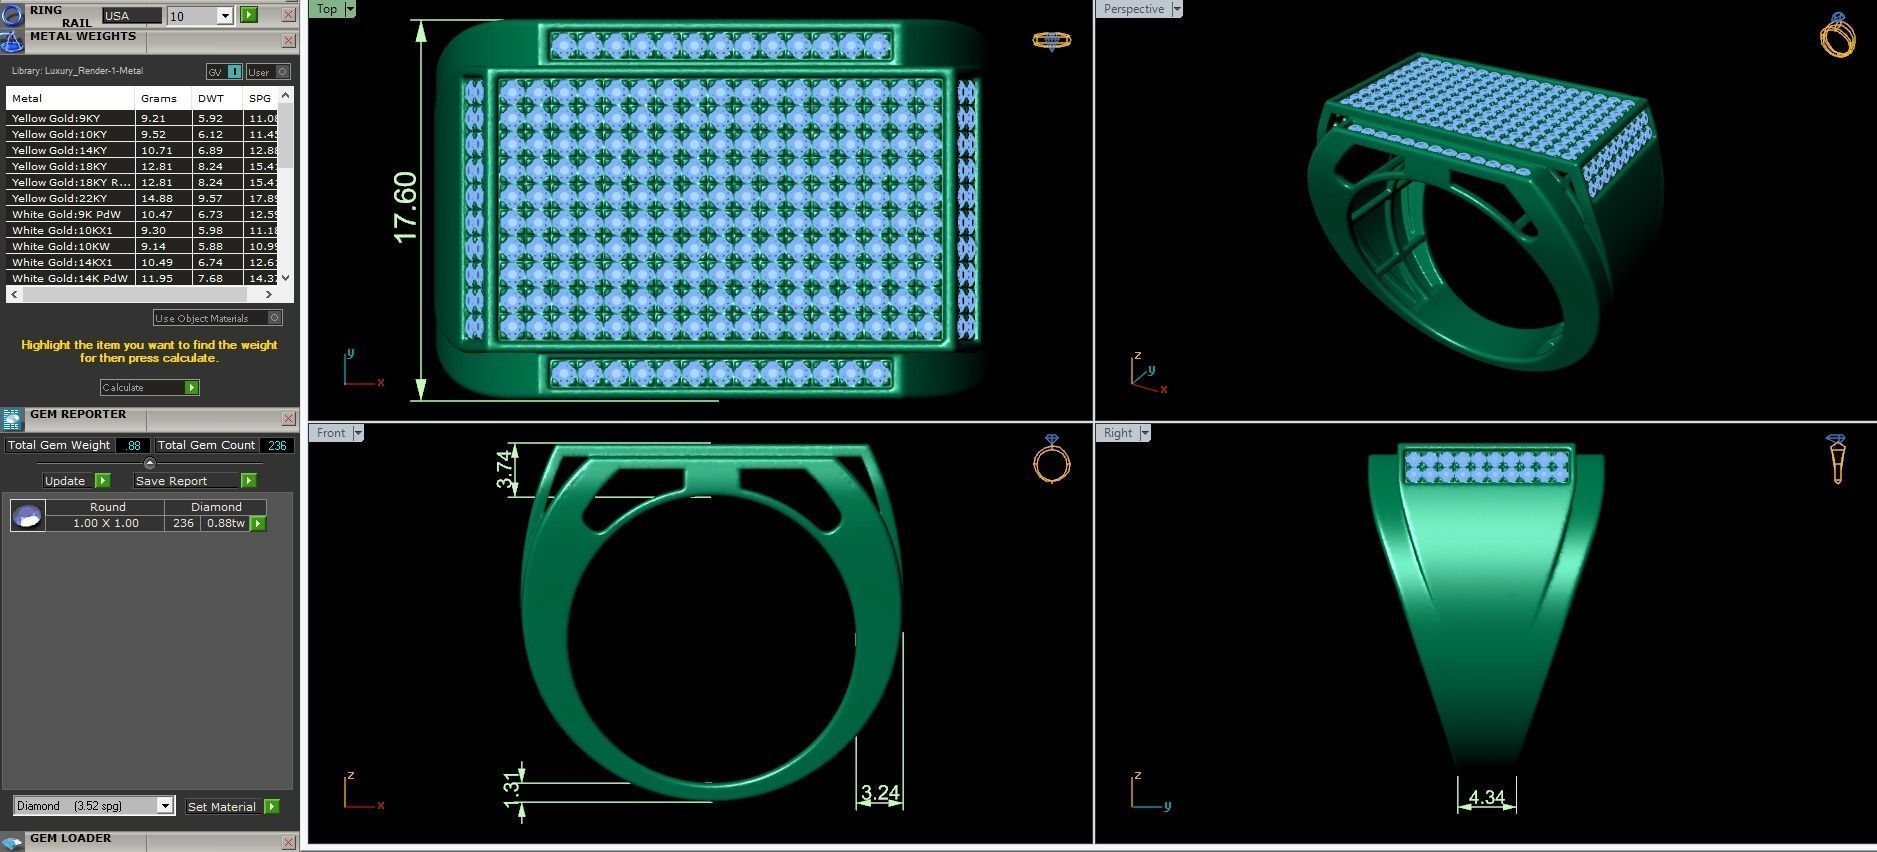
Task: Click the metal table vertical scrollbar down arrow
Action: pyautogui.click(x=286, y=278)
